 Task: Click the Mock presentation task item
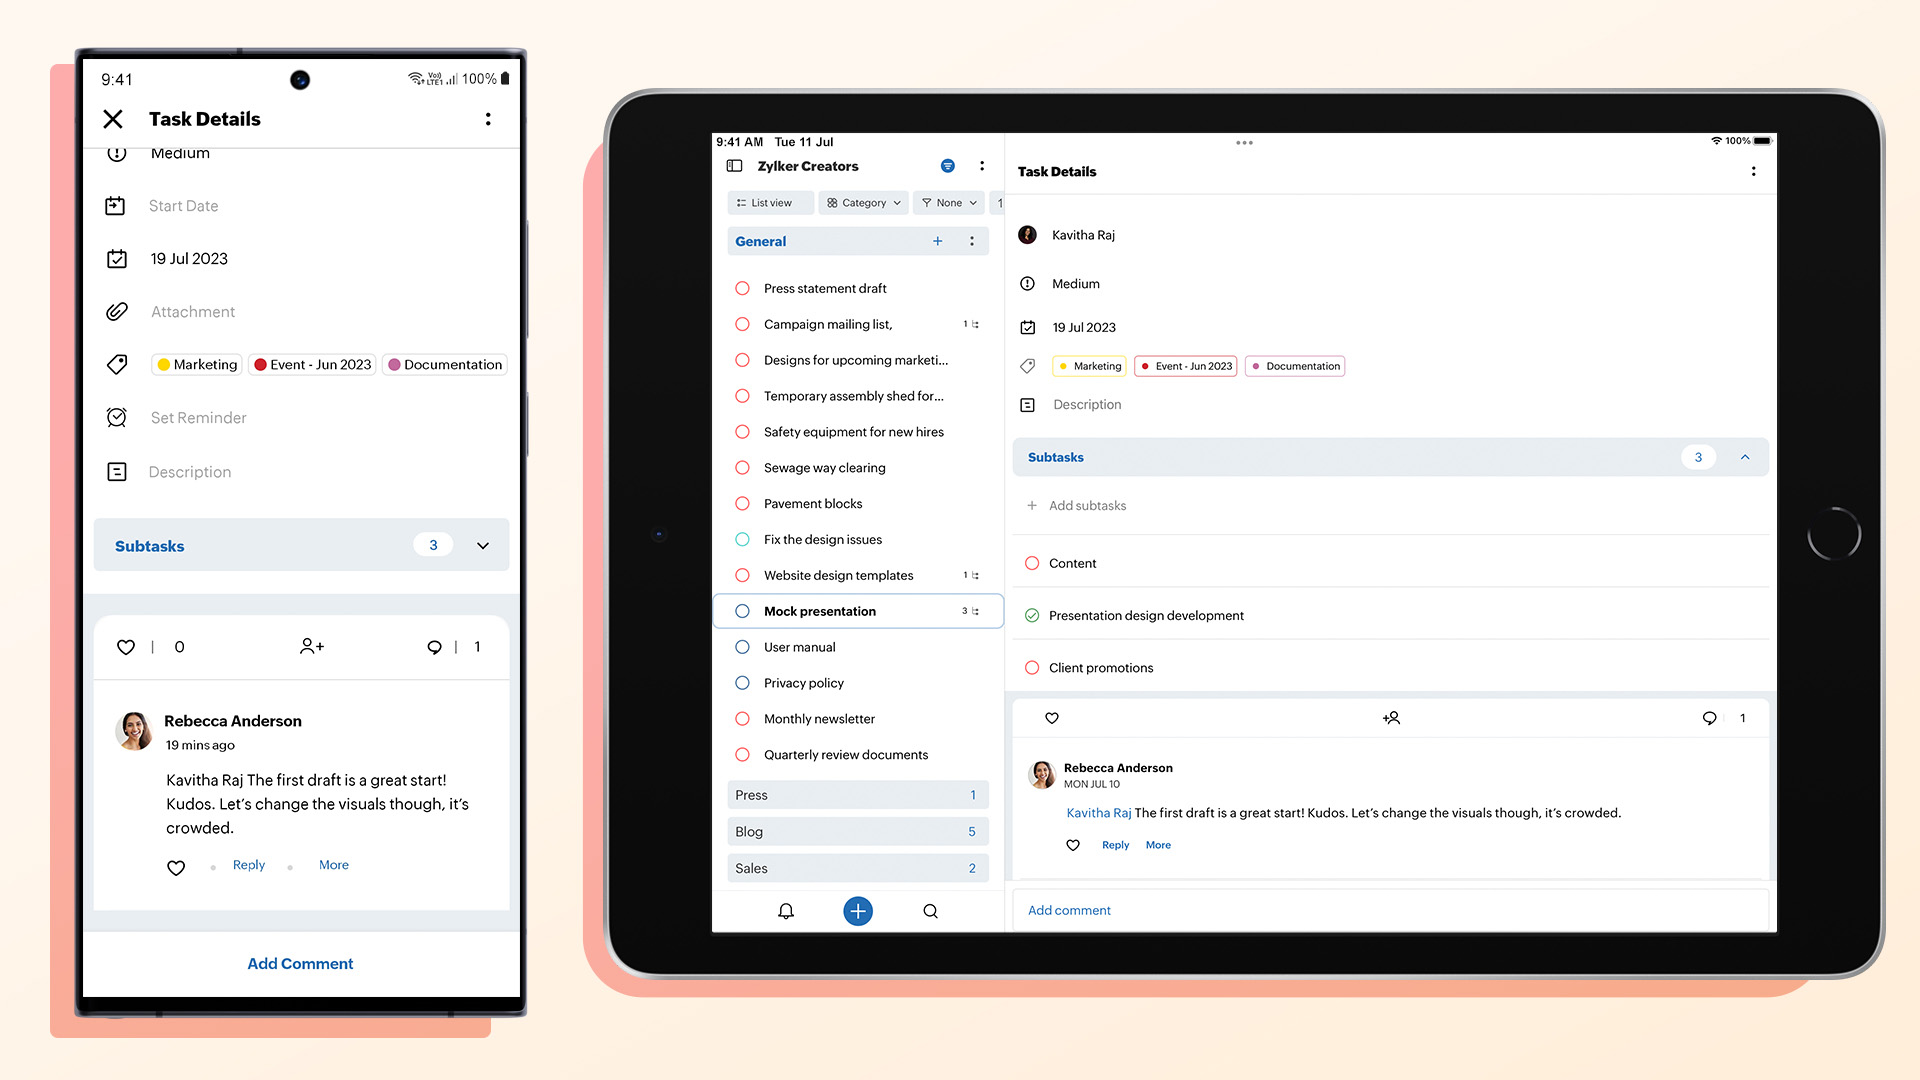820,611
